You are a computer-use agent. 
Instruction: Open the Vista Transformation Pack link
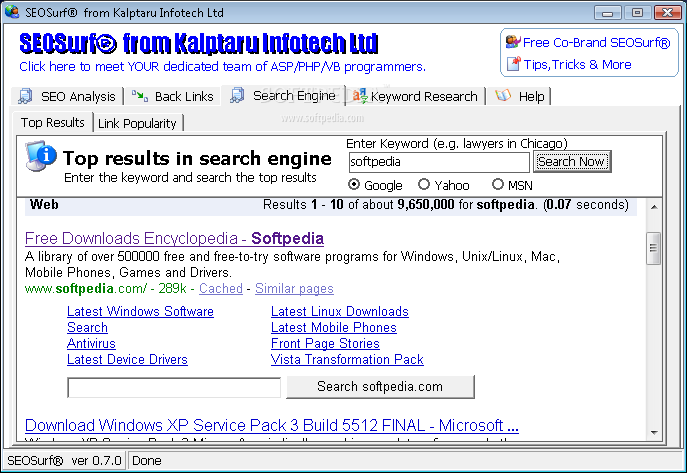pyautogui.click(x=347, y=360)
